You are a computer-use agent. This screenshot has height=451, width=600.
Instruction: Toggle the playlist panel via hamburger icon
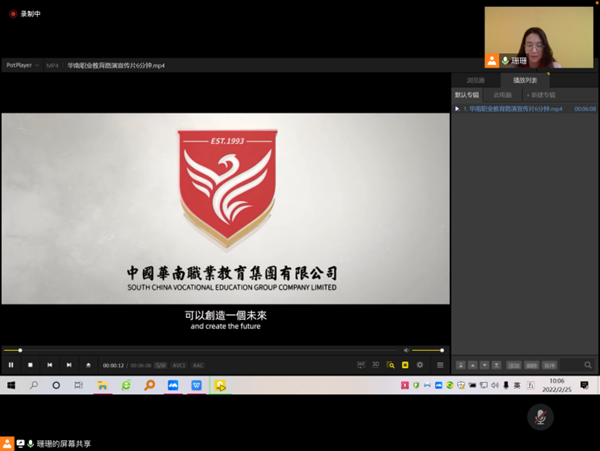pos(439,365)
